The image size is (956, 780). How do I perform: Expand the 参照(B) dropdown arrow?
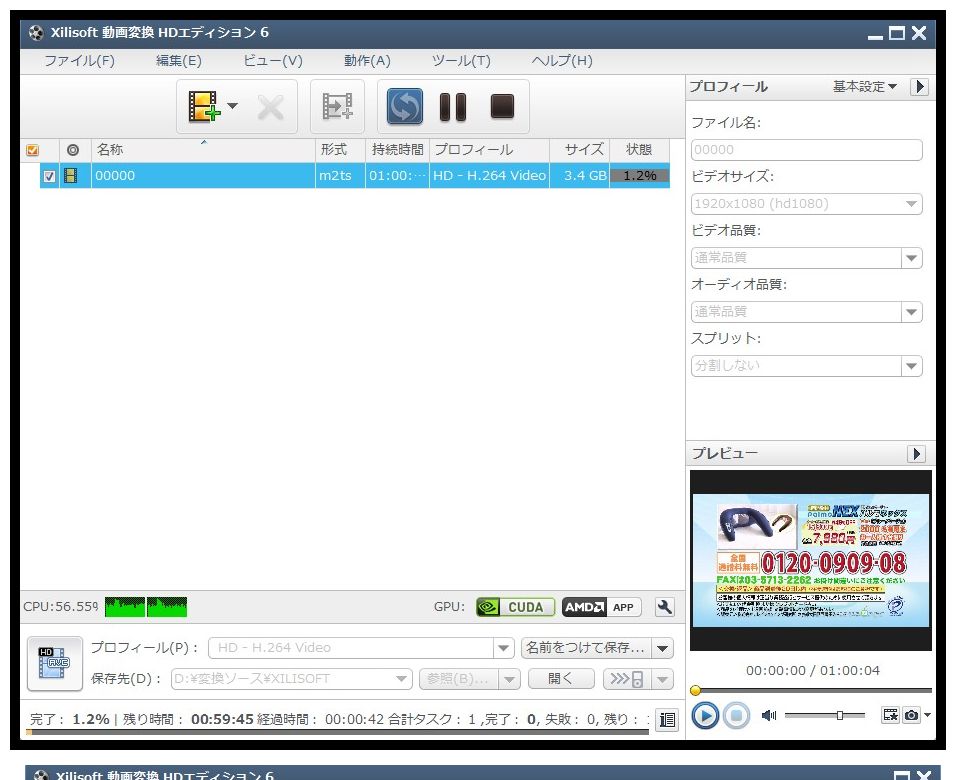tap(509, 679)
